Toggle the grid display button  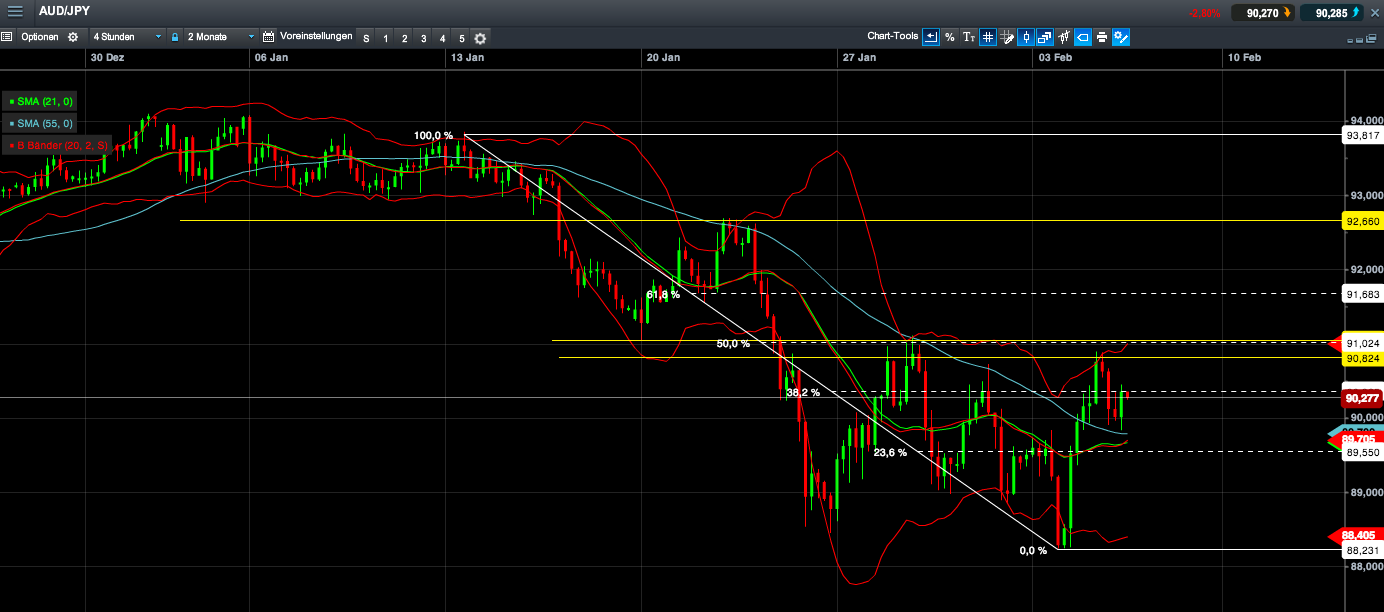988,37
